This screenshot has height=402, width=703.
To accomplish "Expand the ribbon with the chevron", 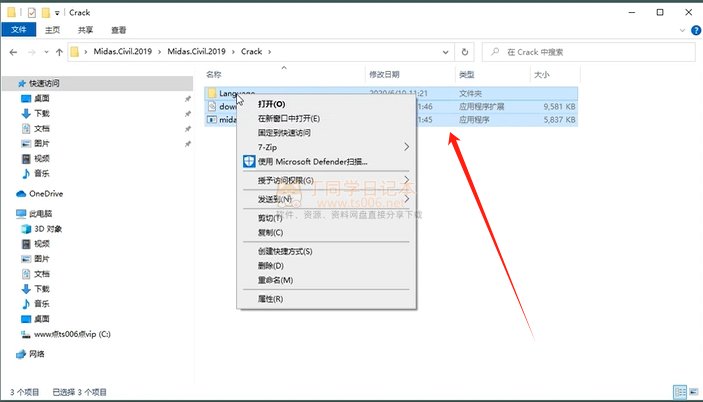I will click(x=682, y=30).
